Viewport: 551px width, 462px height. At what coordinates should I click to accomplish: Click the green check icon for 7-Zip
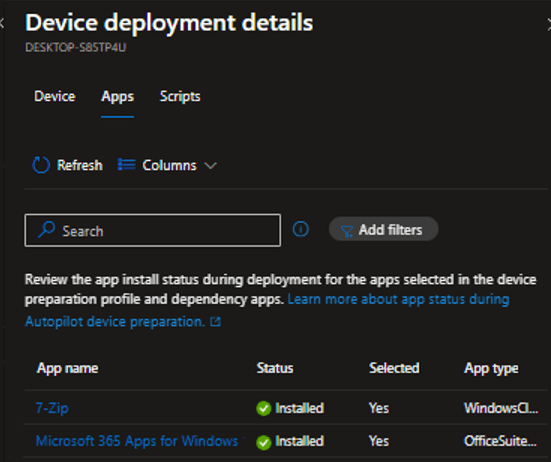click(264, 409)
